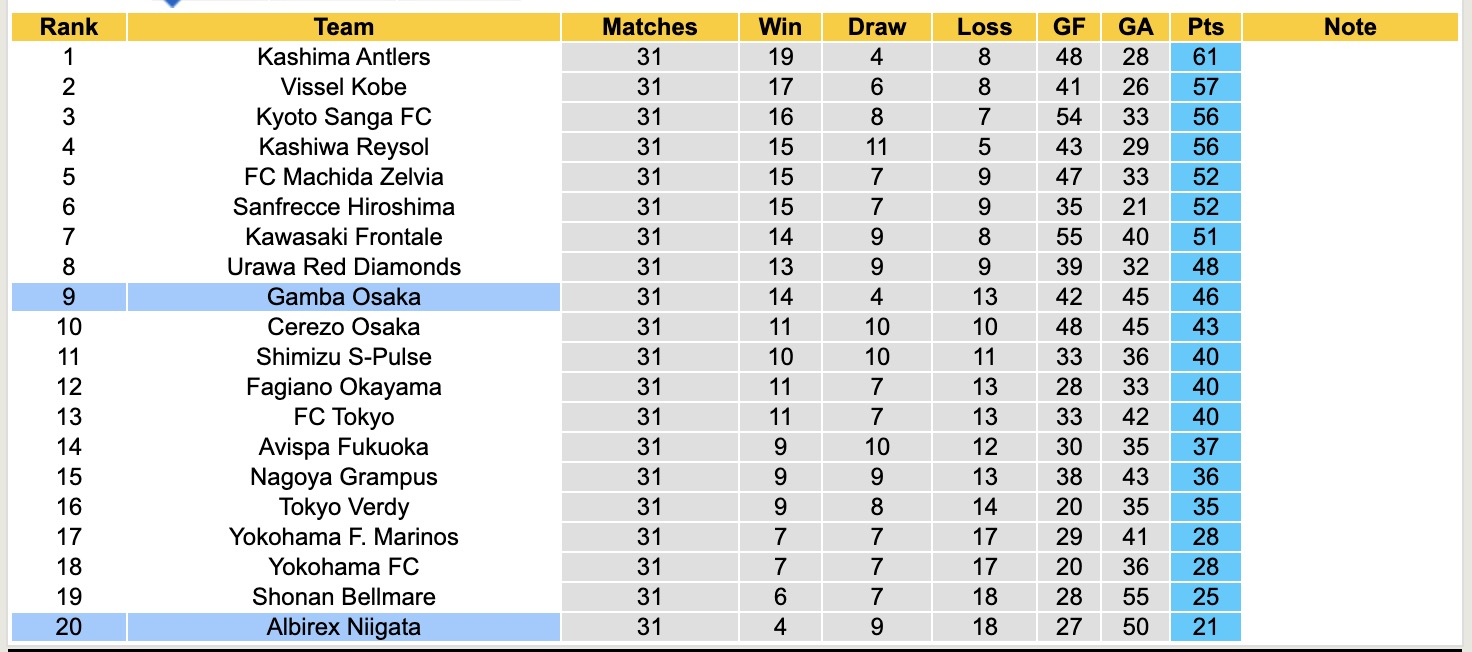The image size is (1472, 652).
Task: Click the Urawa Red Diamonds team name
Action: coord(343,267)
